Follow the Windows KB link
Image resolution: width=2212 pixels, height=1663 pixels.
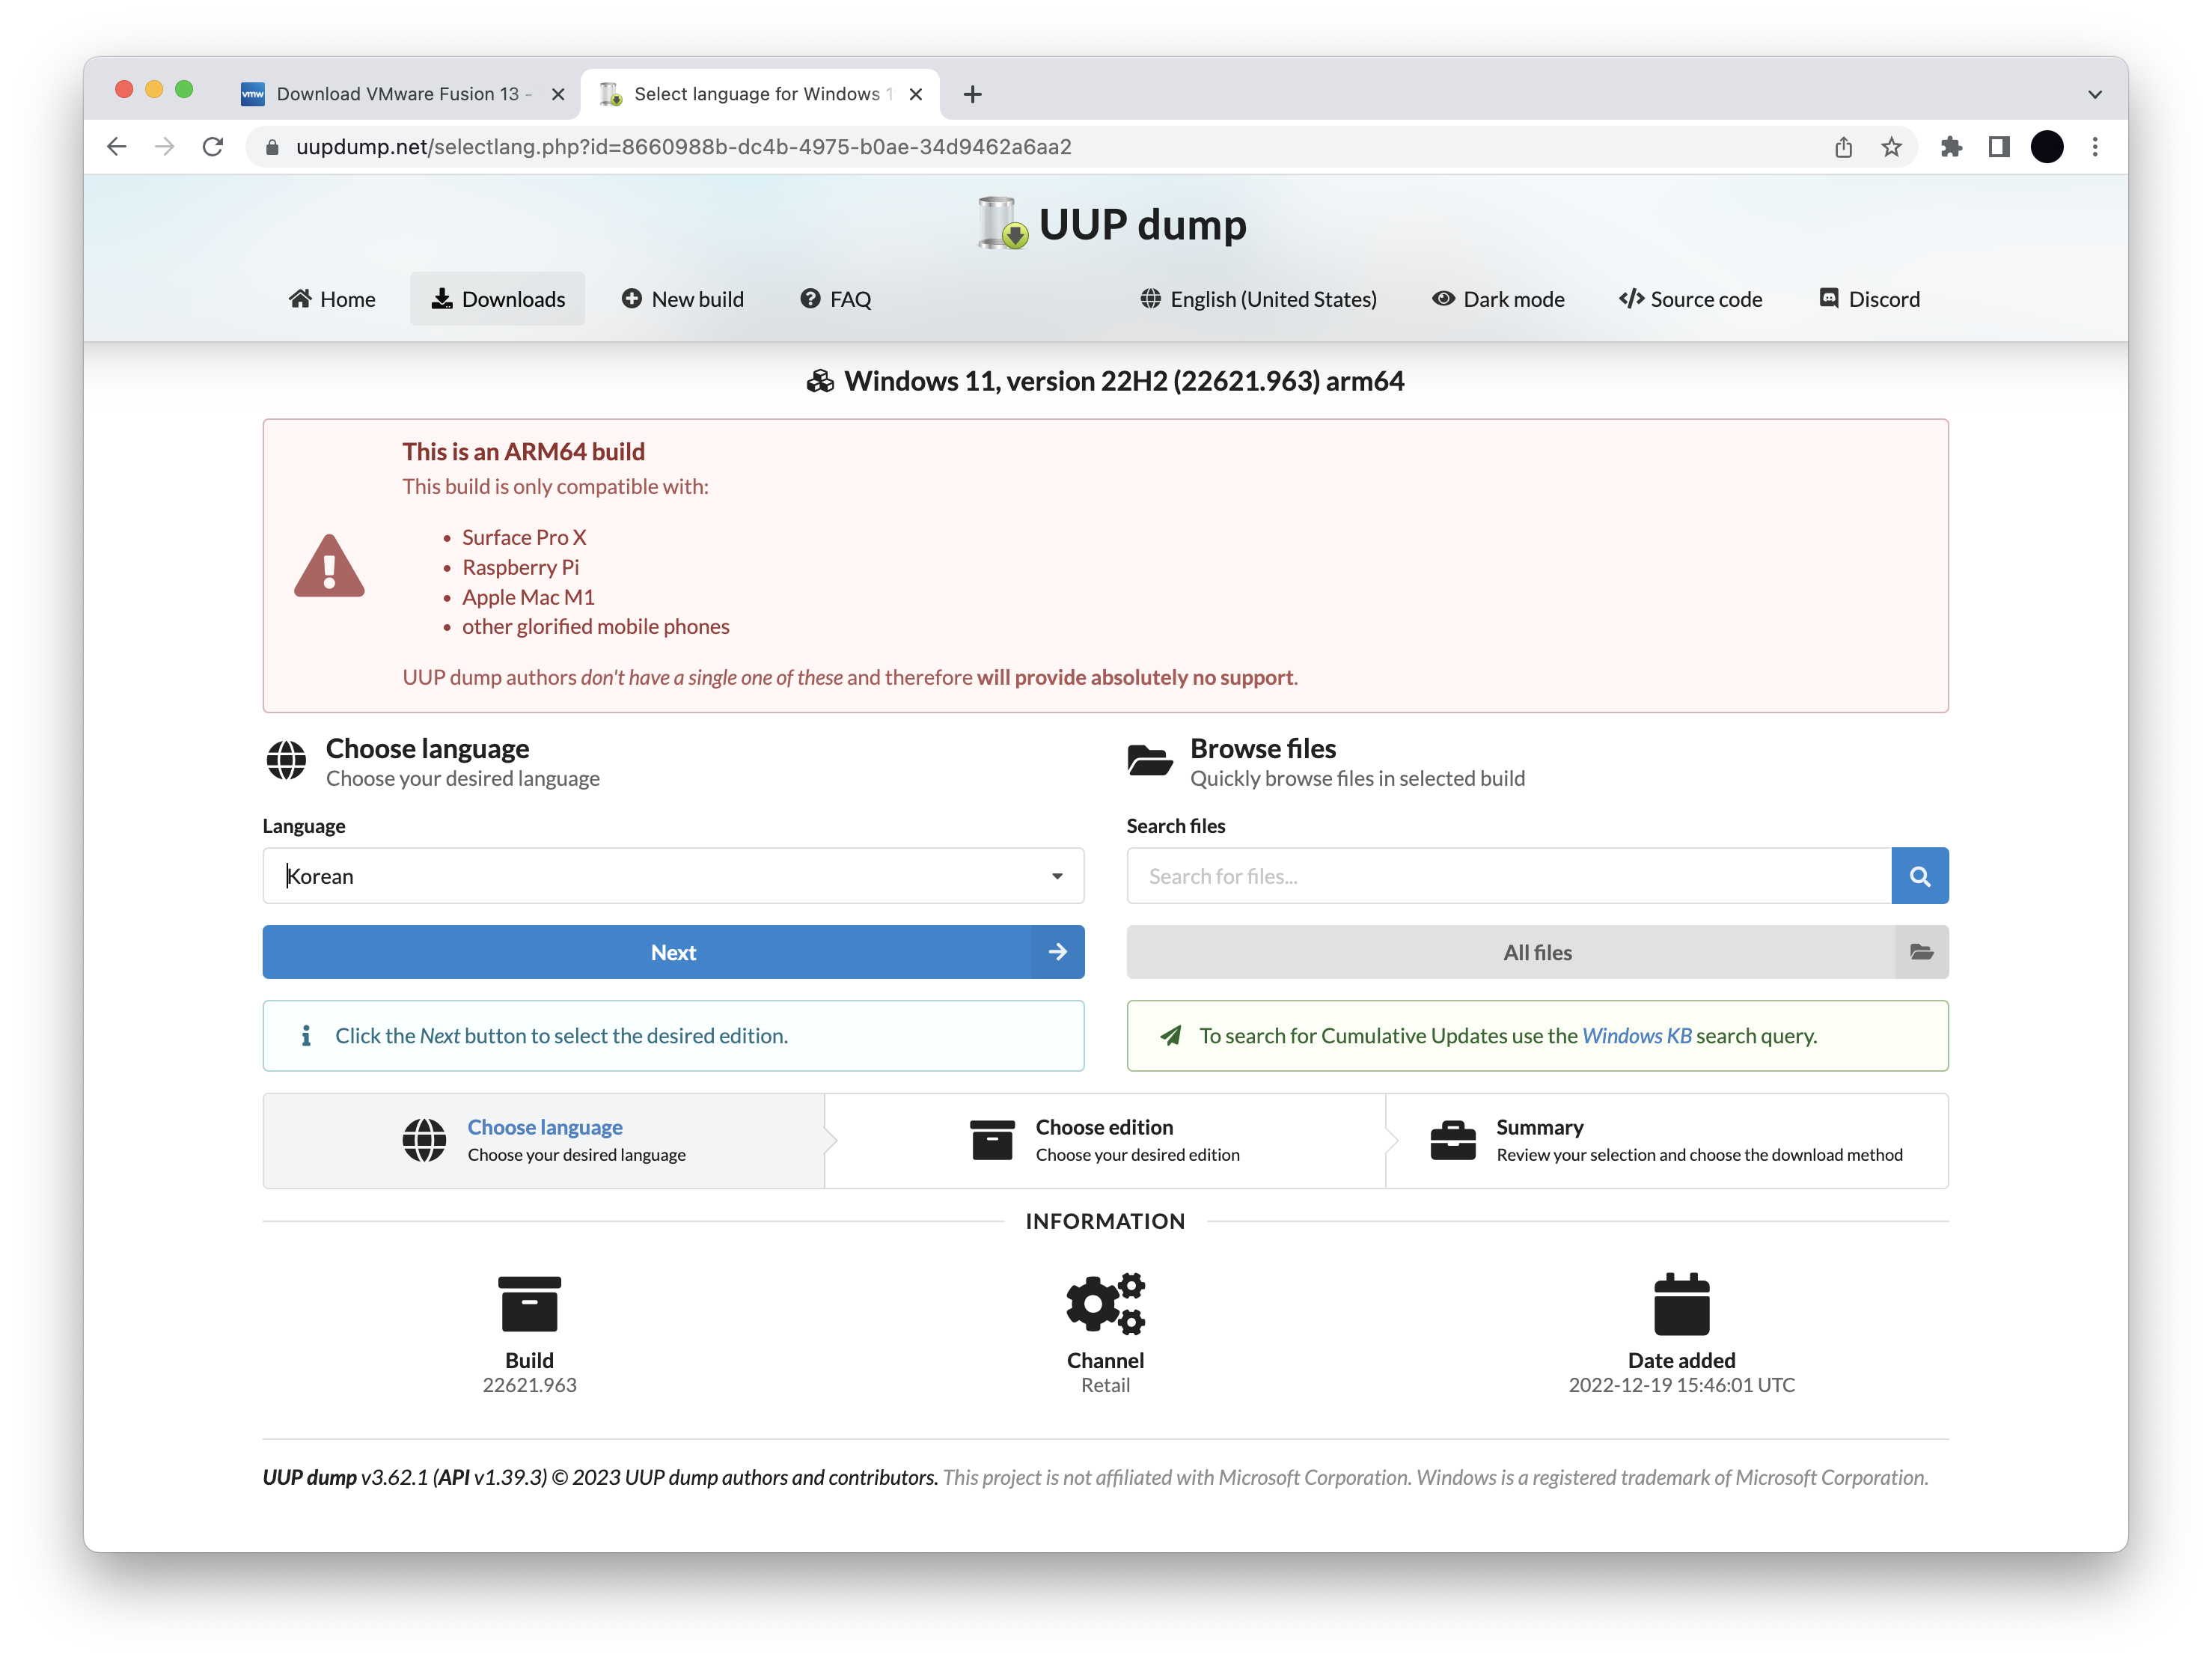[1636, 1036]
